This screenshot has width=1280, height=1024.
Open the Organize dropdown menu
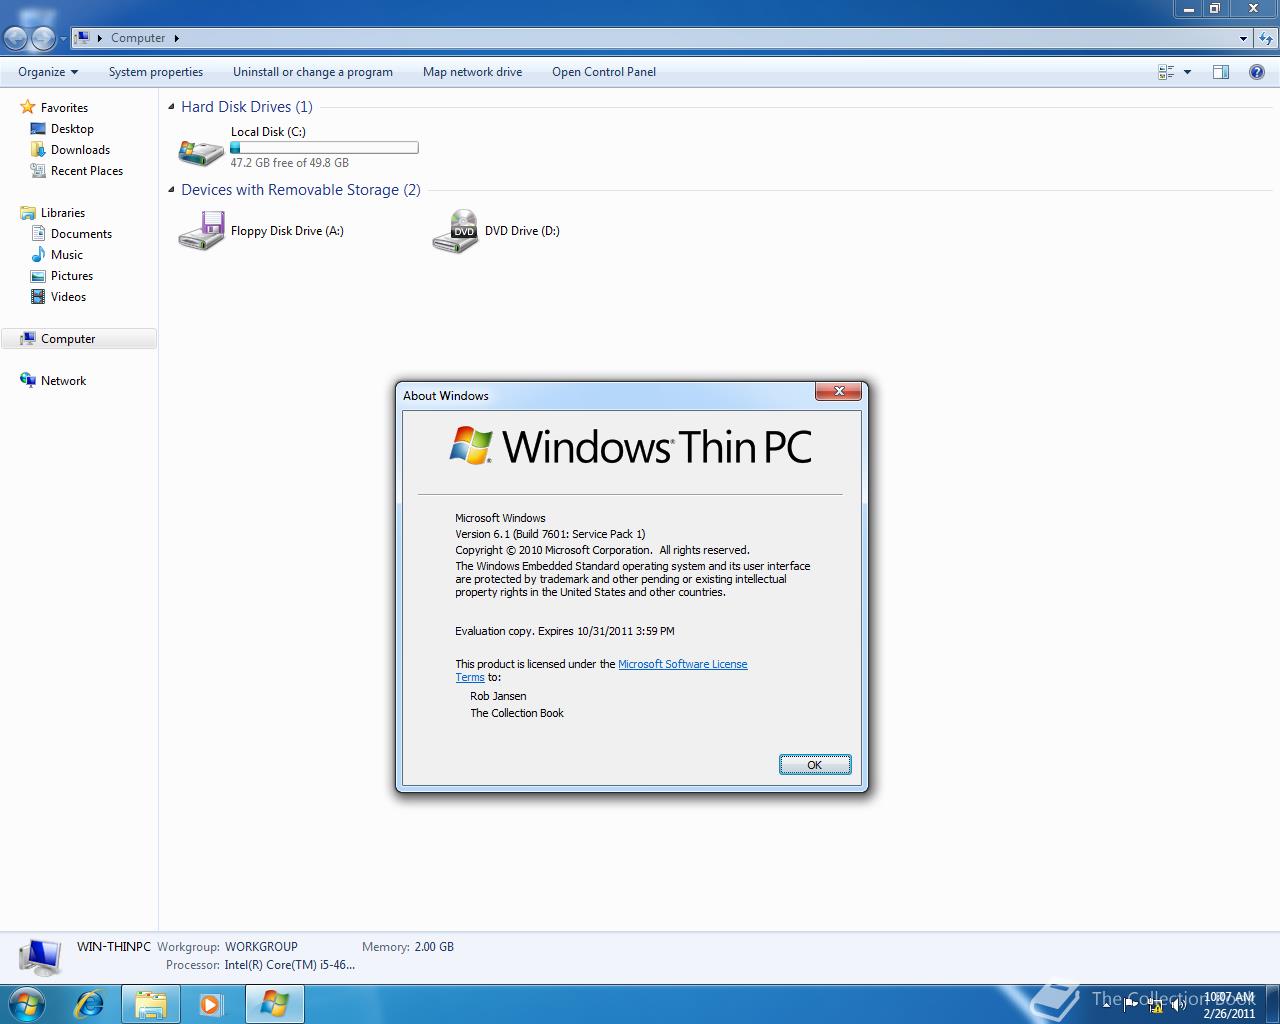point(47,72)
